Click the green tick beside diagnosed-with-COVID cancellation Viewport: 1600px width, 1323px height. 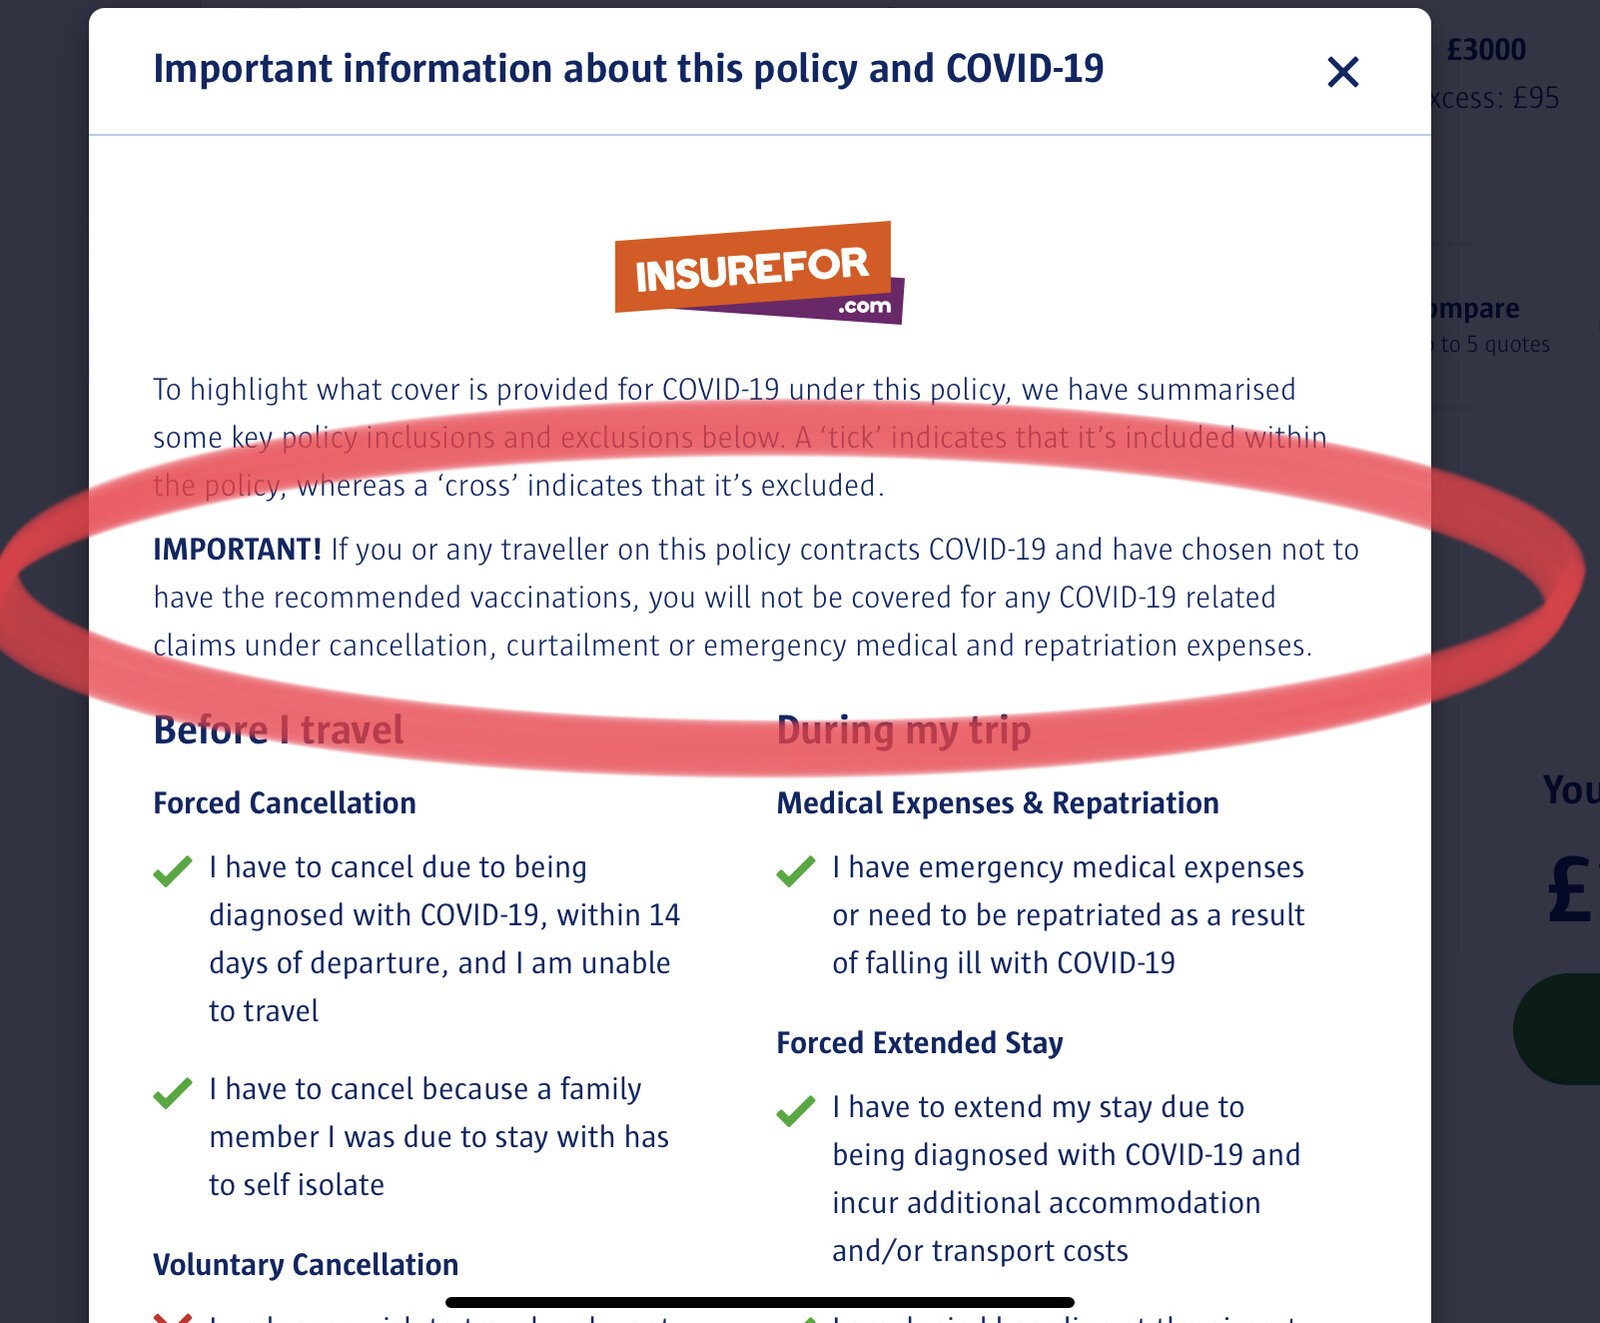(173, 871)
